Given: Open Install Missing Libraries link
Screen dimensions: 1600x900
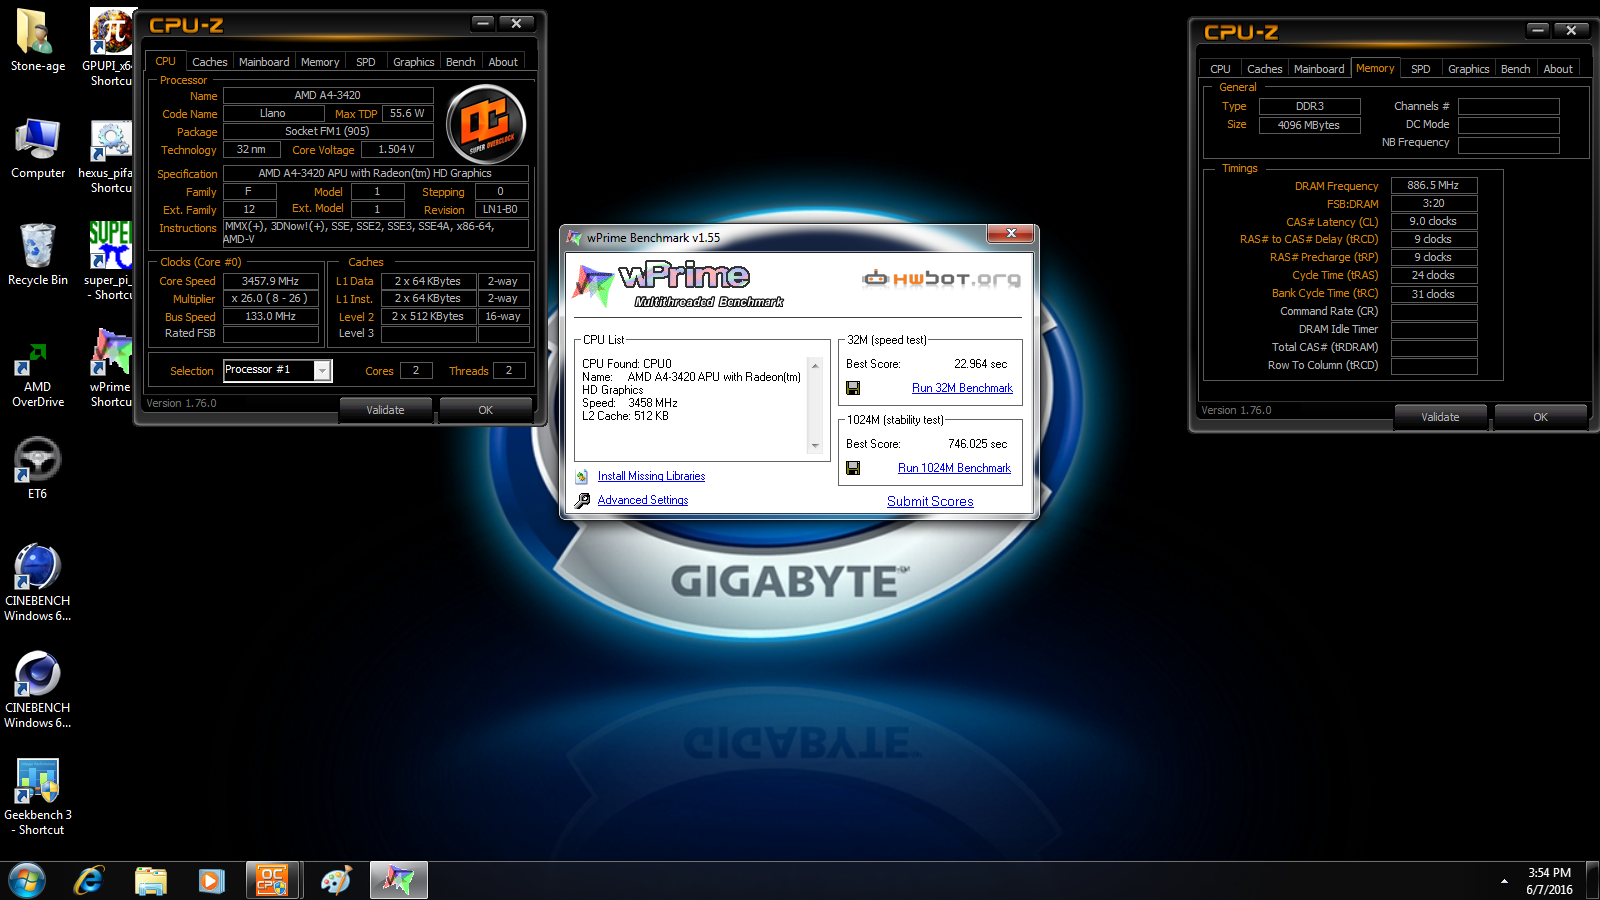Looking at the screenshot, I should (x=651, y=476).
